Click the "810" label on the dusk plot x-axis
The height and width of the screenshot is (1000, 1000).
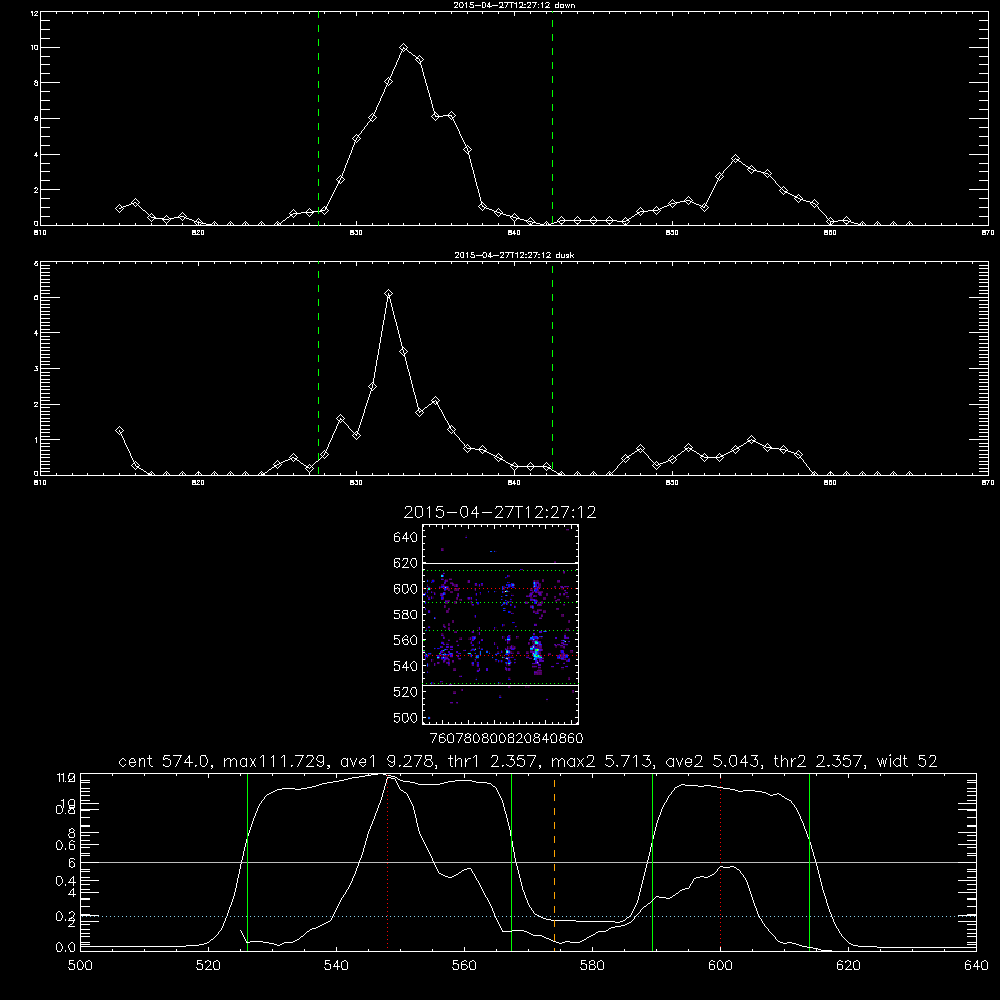click(x=41, y=483)
